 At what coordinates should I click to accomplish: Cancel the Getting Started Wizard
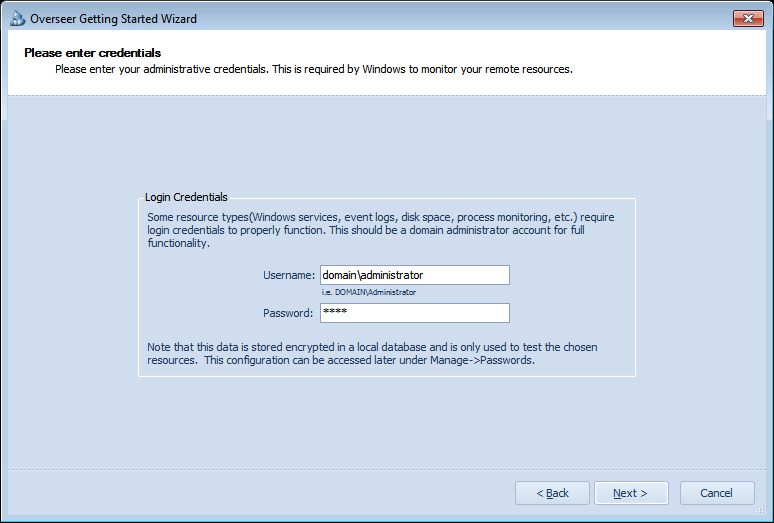(717, 493)
